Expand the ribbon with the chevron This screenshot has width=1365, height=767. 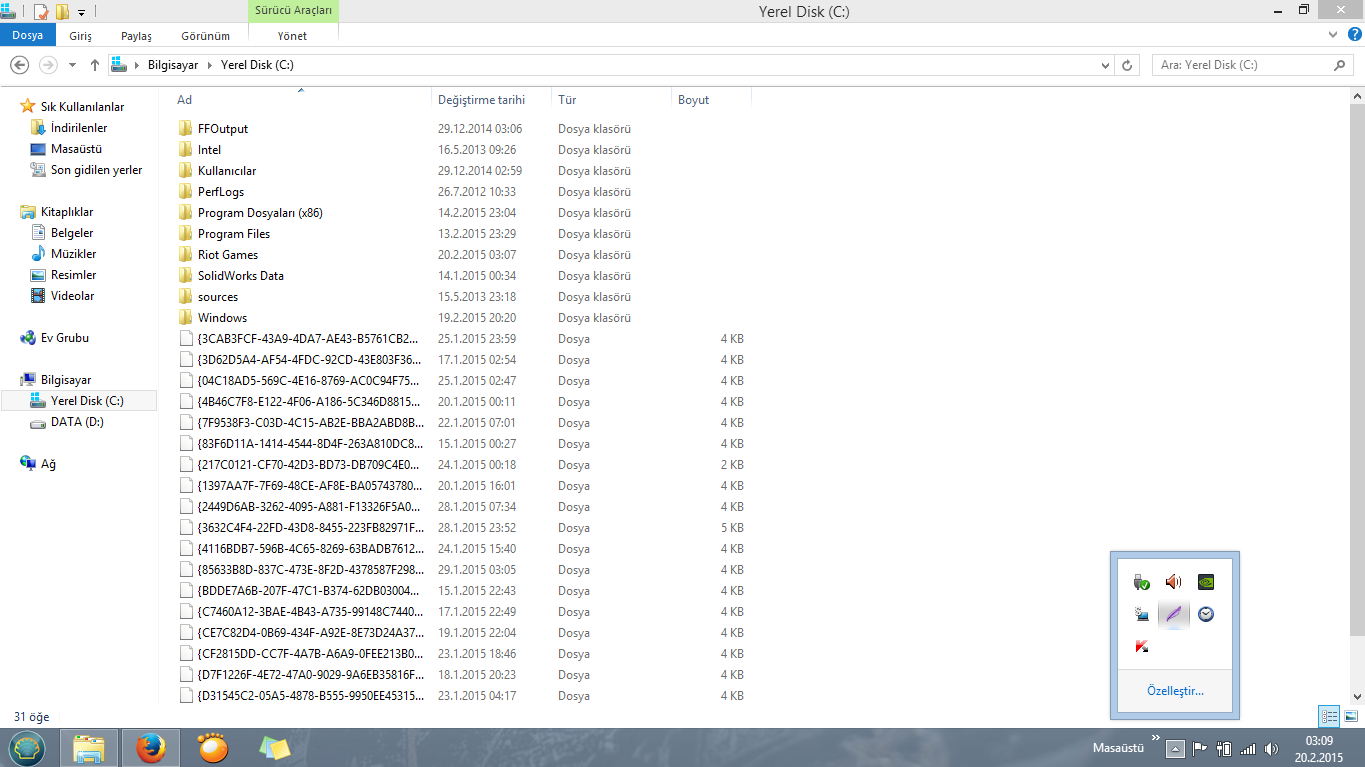[x=1335, y=34]
